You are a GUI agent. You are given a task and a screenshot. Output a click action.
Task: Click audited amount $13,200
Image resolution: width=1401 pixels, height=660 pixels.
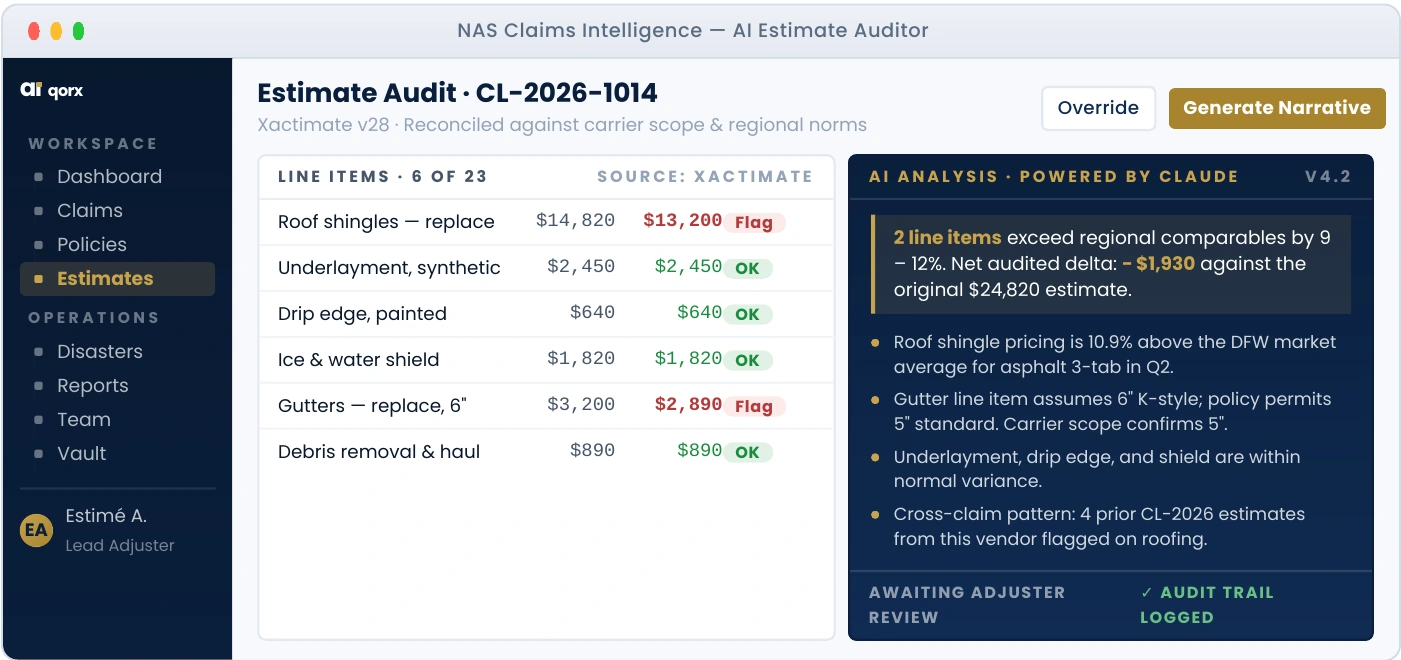tap(682, 221)
